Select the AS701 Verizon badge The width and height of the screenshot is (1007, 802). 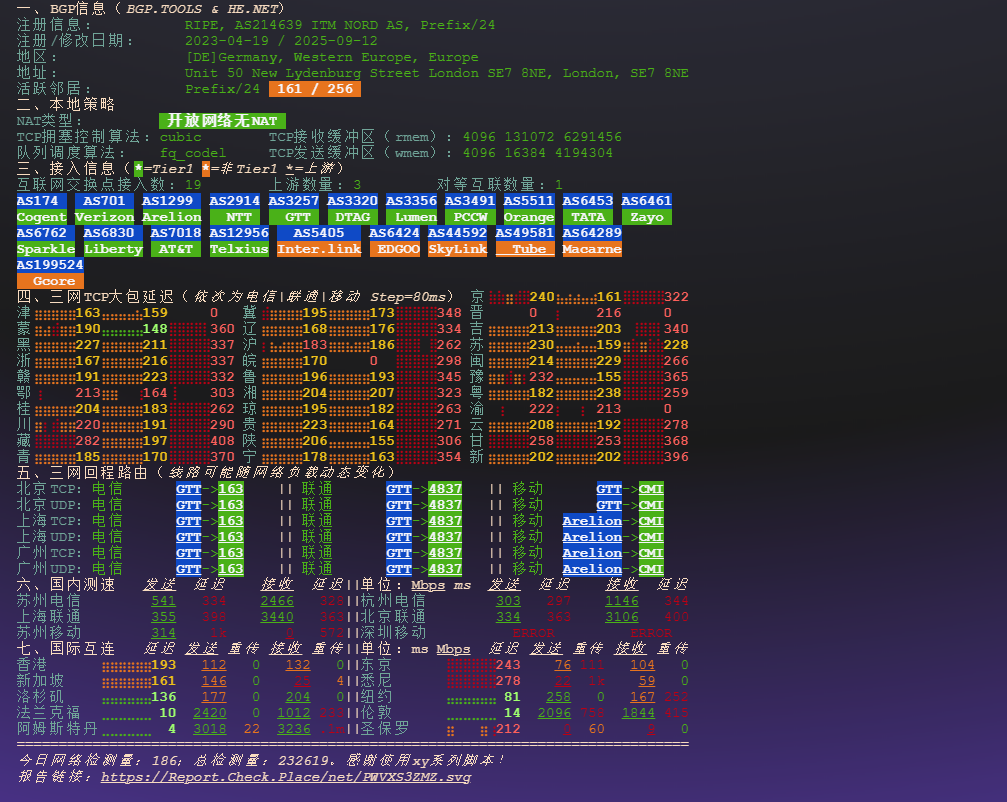(x=103, y=208)
